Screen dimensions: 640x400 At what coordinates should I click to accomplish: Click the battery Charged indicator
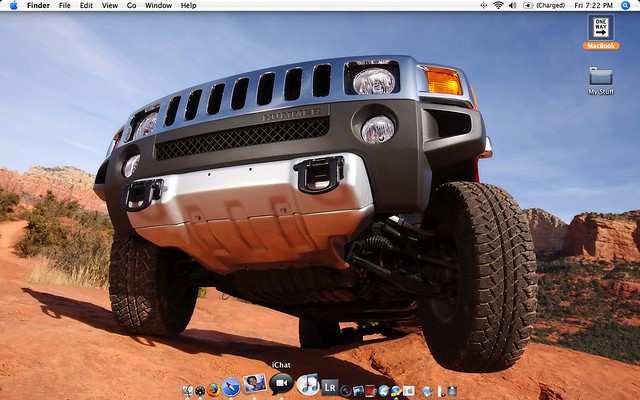point(544,5)
